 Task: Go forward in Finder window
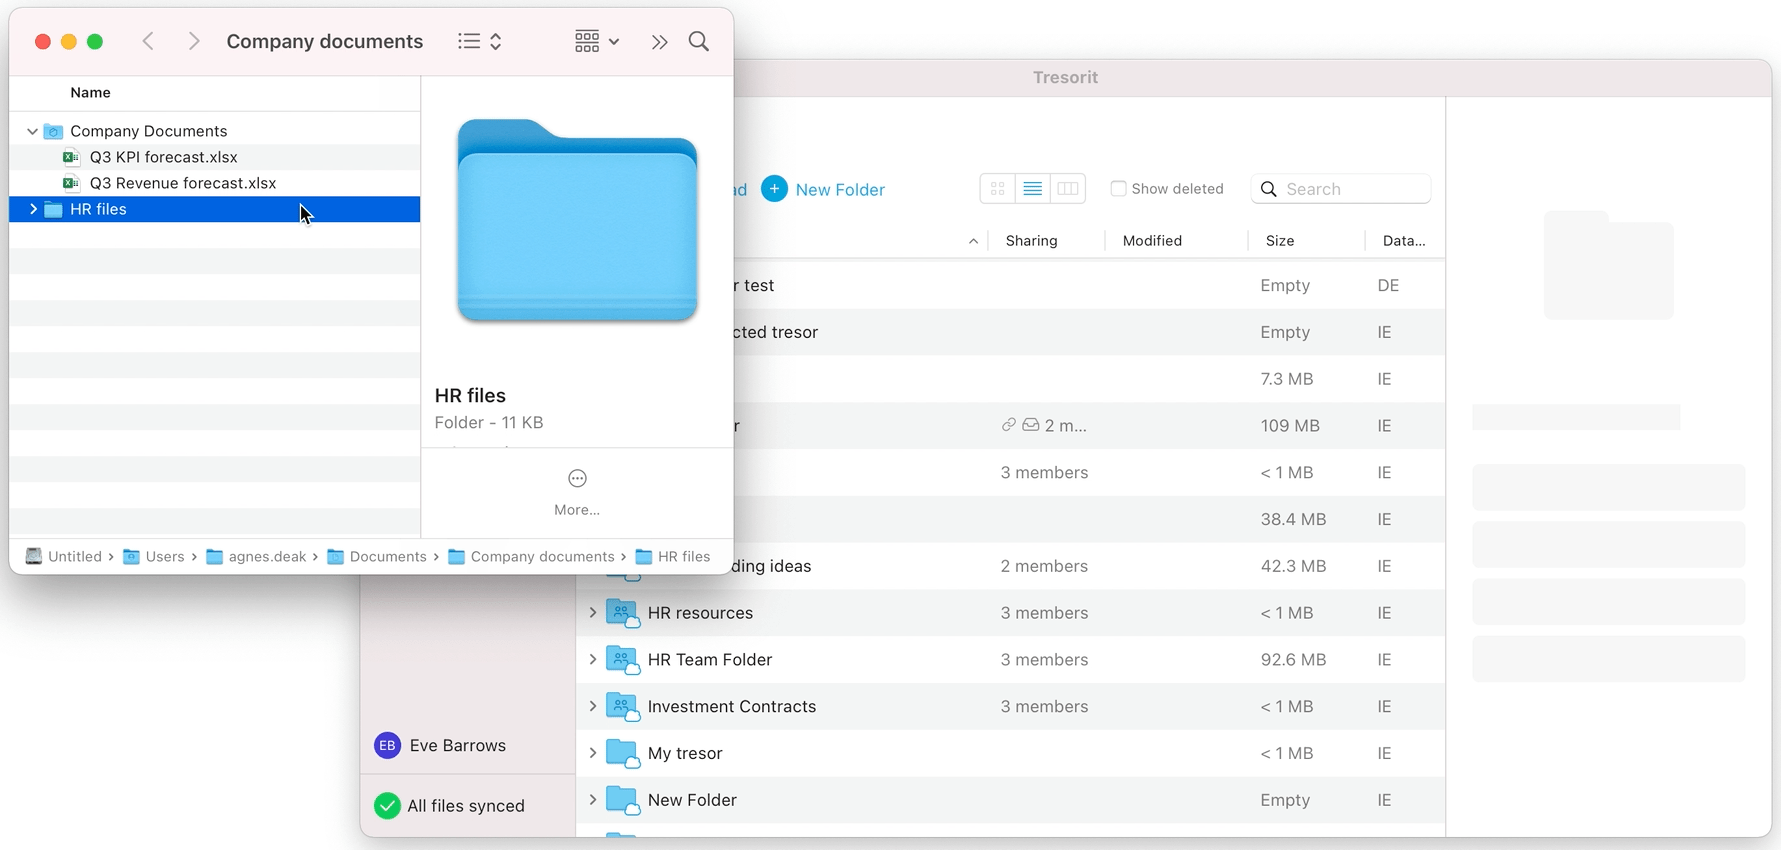tap(194, 41)
